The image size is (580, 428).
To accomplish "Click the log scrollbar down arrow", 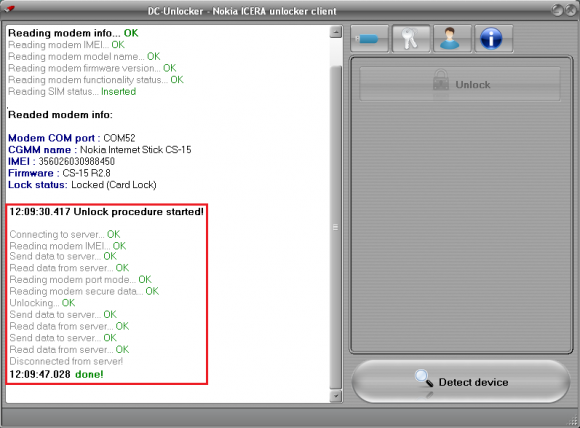I will [336, 396].
